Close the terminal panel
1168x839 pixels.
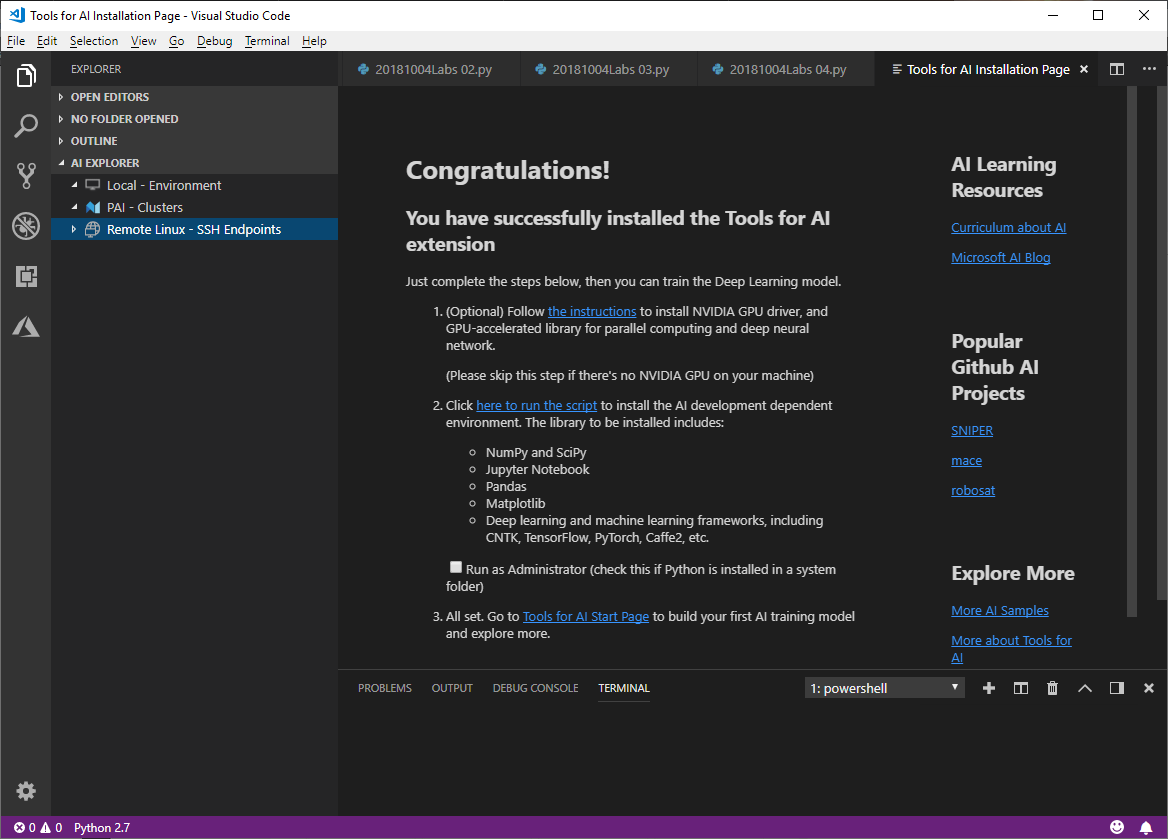(1149, 688)
